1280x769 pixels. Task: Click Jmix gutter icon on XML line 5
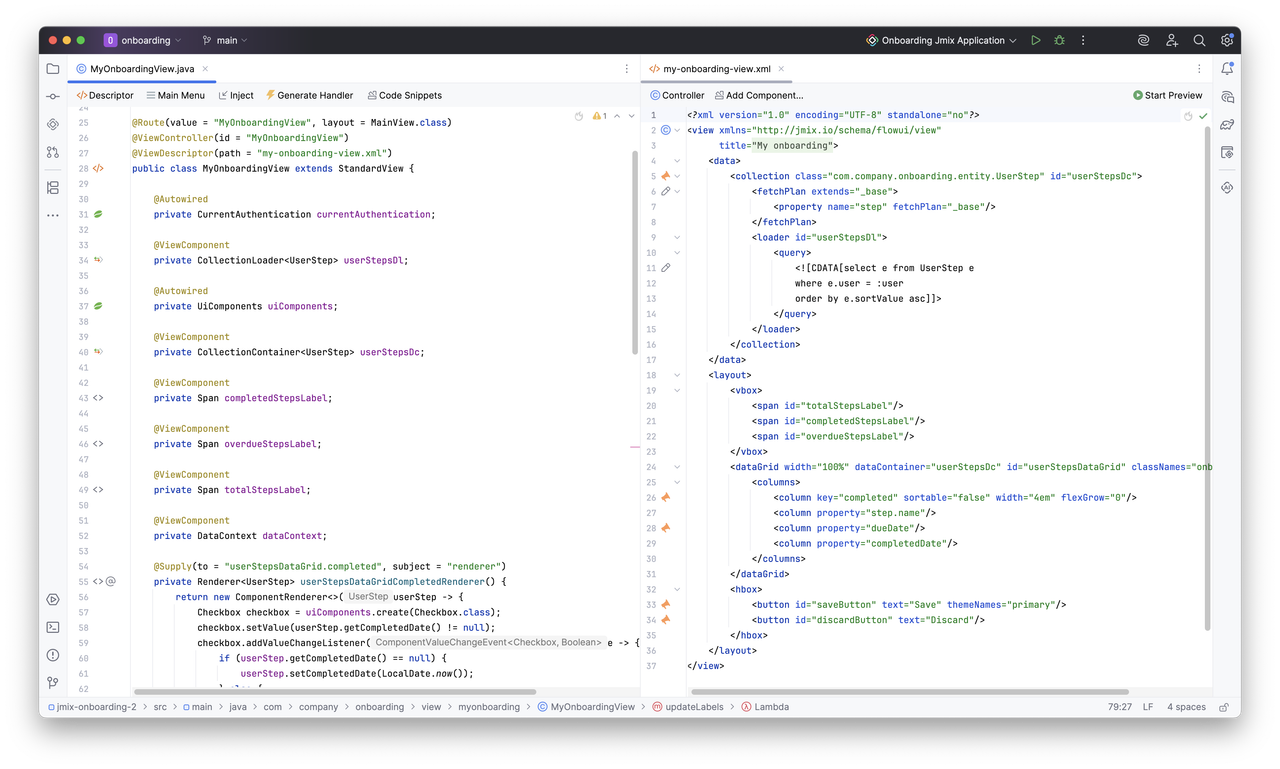pyautogui.click(x=666, y=176)
